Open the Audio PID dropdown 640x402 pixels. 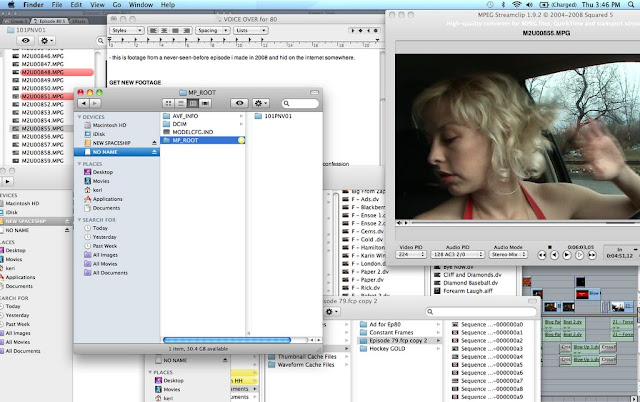click(x=458, y=254)
